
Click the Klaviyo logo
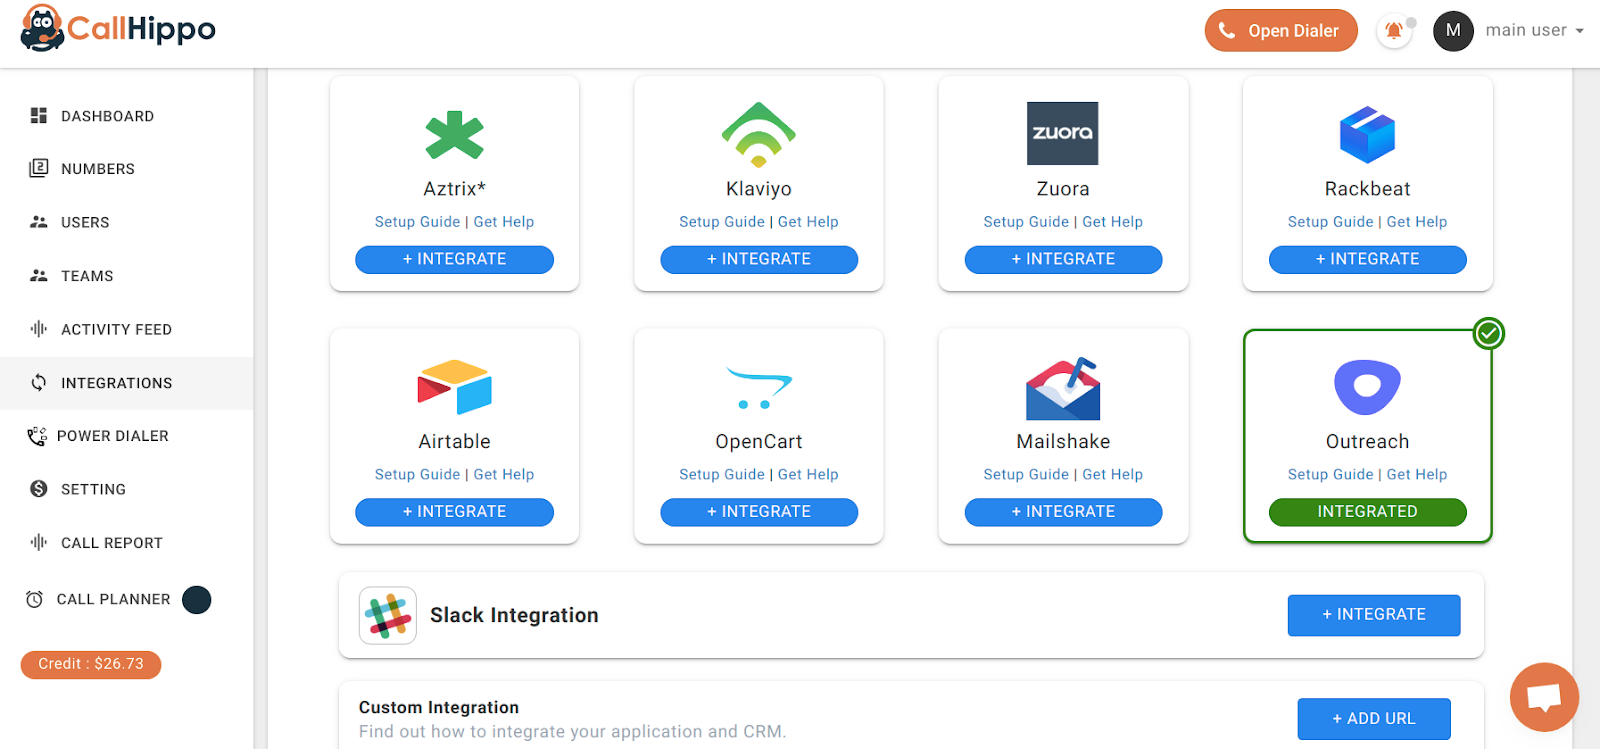759,134
